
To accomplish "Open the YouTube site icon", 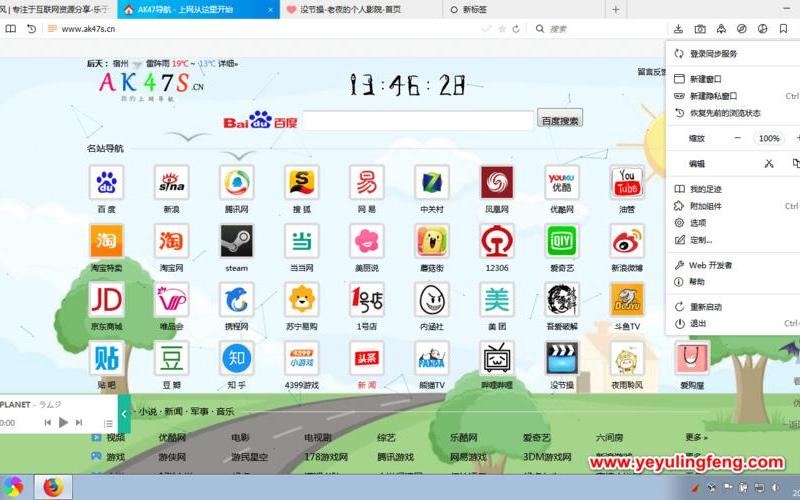I will point(627,182).
